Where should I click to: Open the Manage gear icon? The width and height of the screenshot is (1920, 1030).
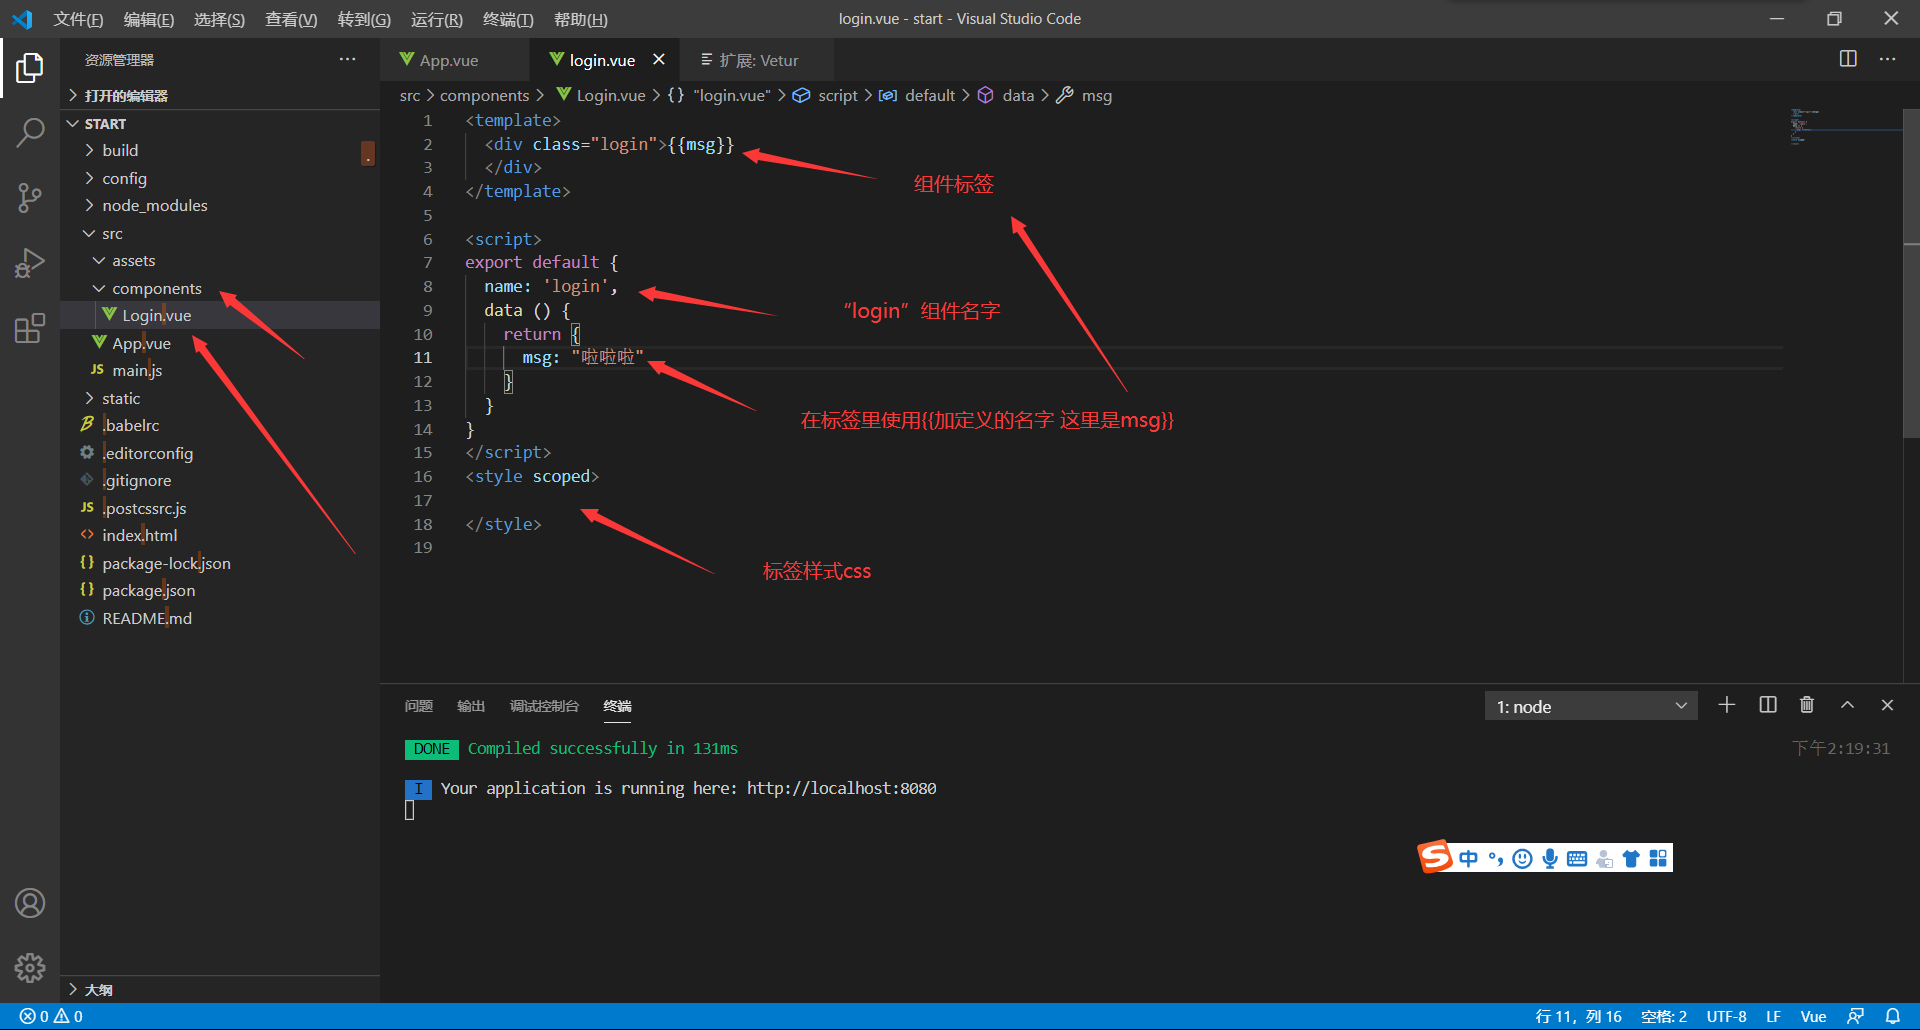coord(30,967)
